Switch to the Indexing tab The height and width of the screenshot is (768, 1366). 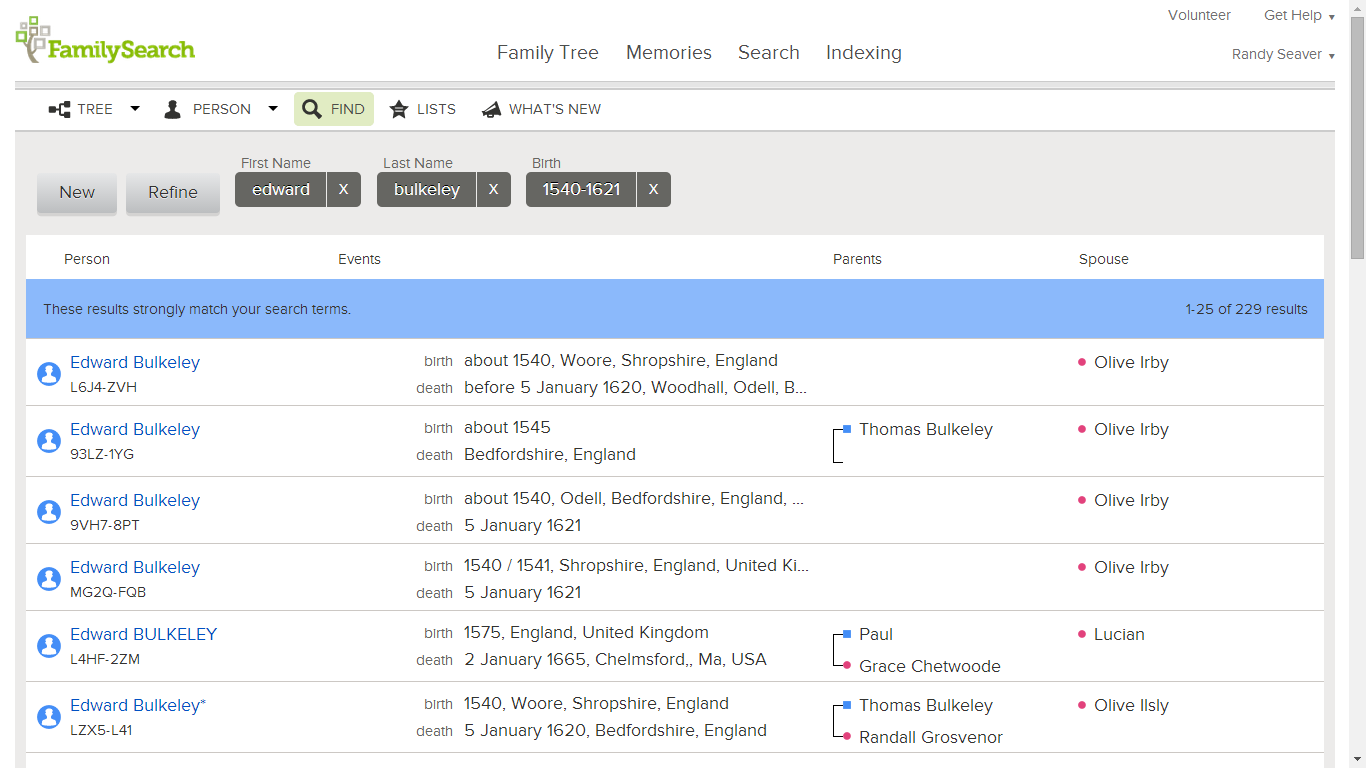(x=863, y=52)
